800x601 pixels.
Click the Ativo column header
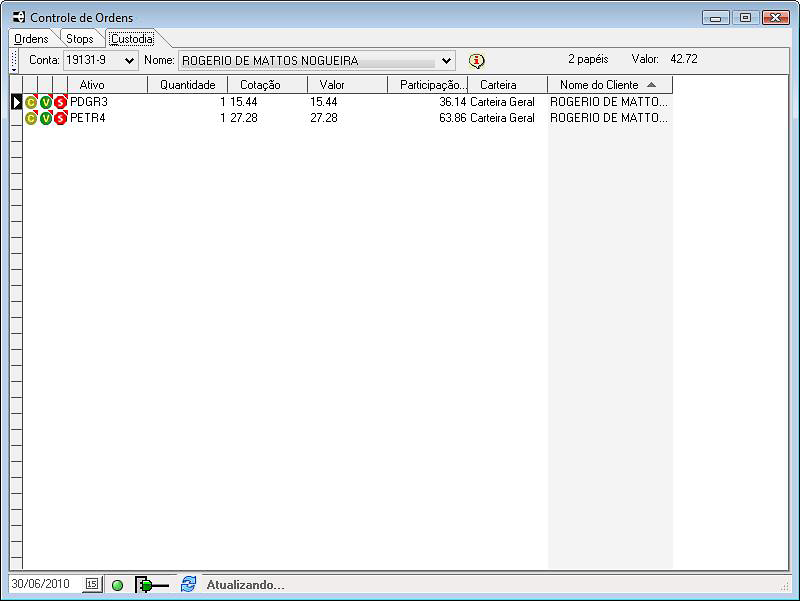92,85
